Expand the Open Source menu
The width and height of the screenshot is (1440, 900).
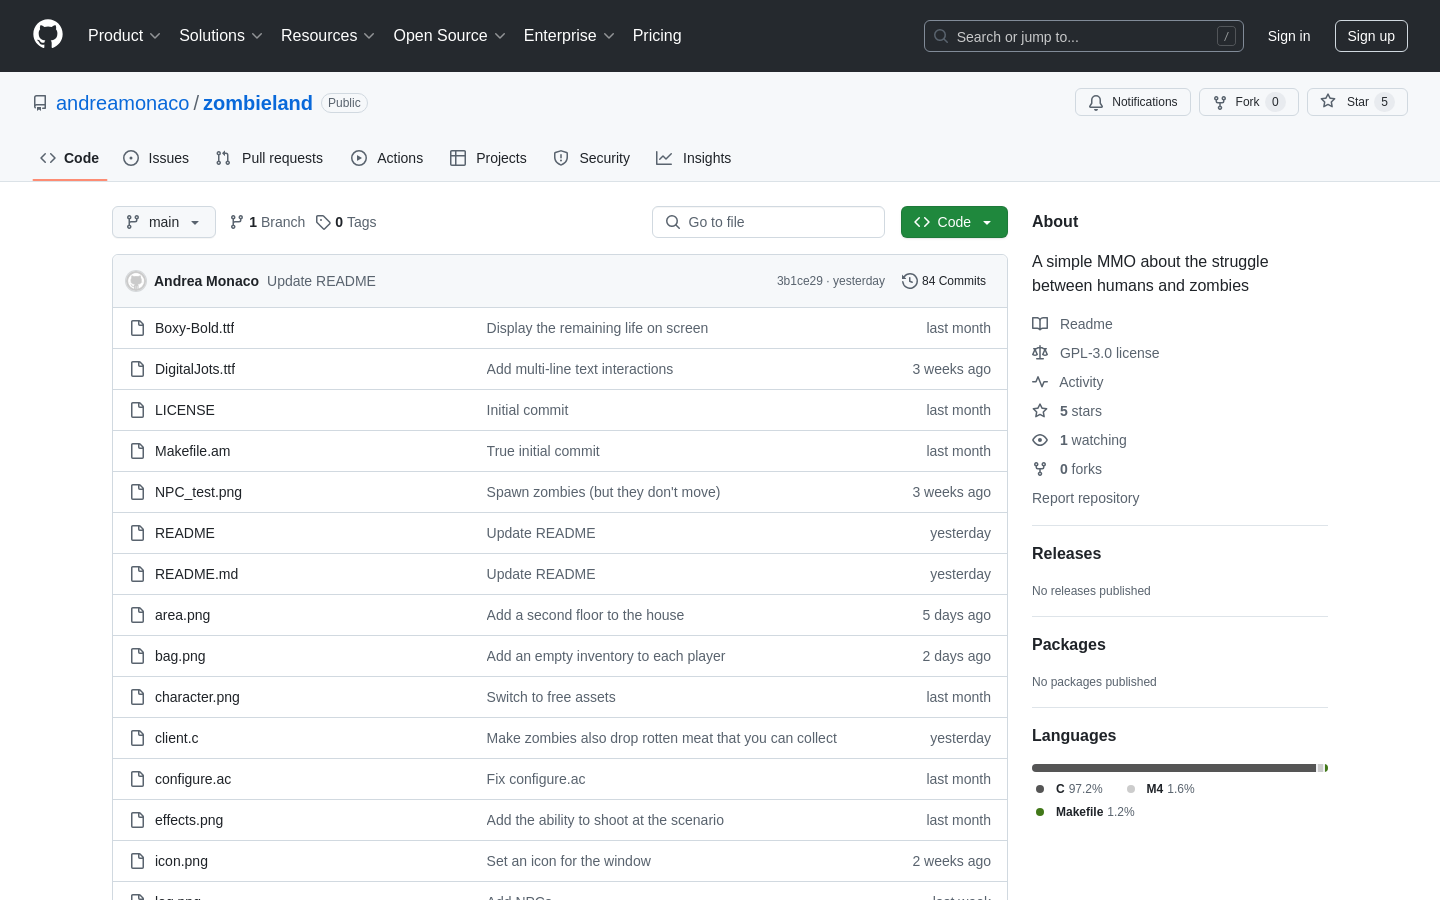point(450,36)
